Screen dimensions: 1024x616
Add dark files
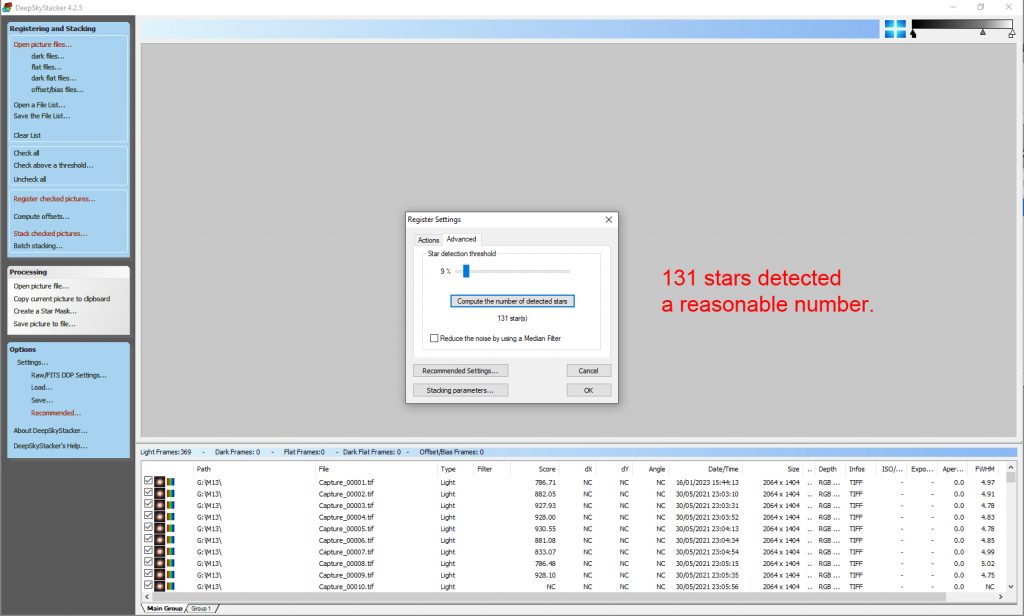click(48, 56)
